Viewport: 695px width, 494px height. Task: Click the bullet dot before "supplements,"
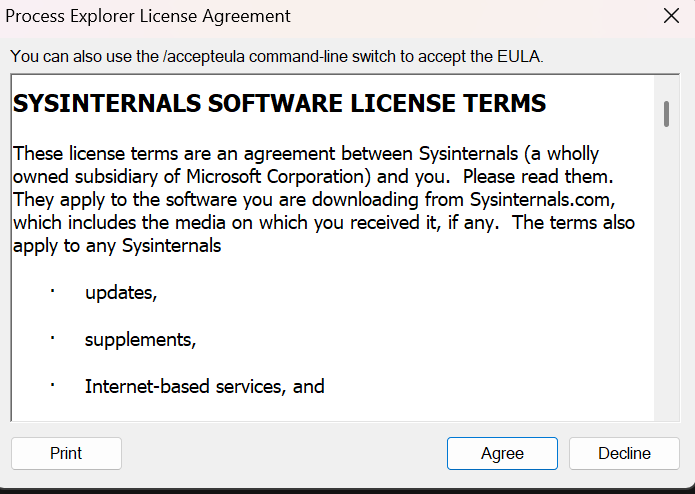point(52,337)
